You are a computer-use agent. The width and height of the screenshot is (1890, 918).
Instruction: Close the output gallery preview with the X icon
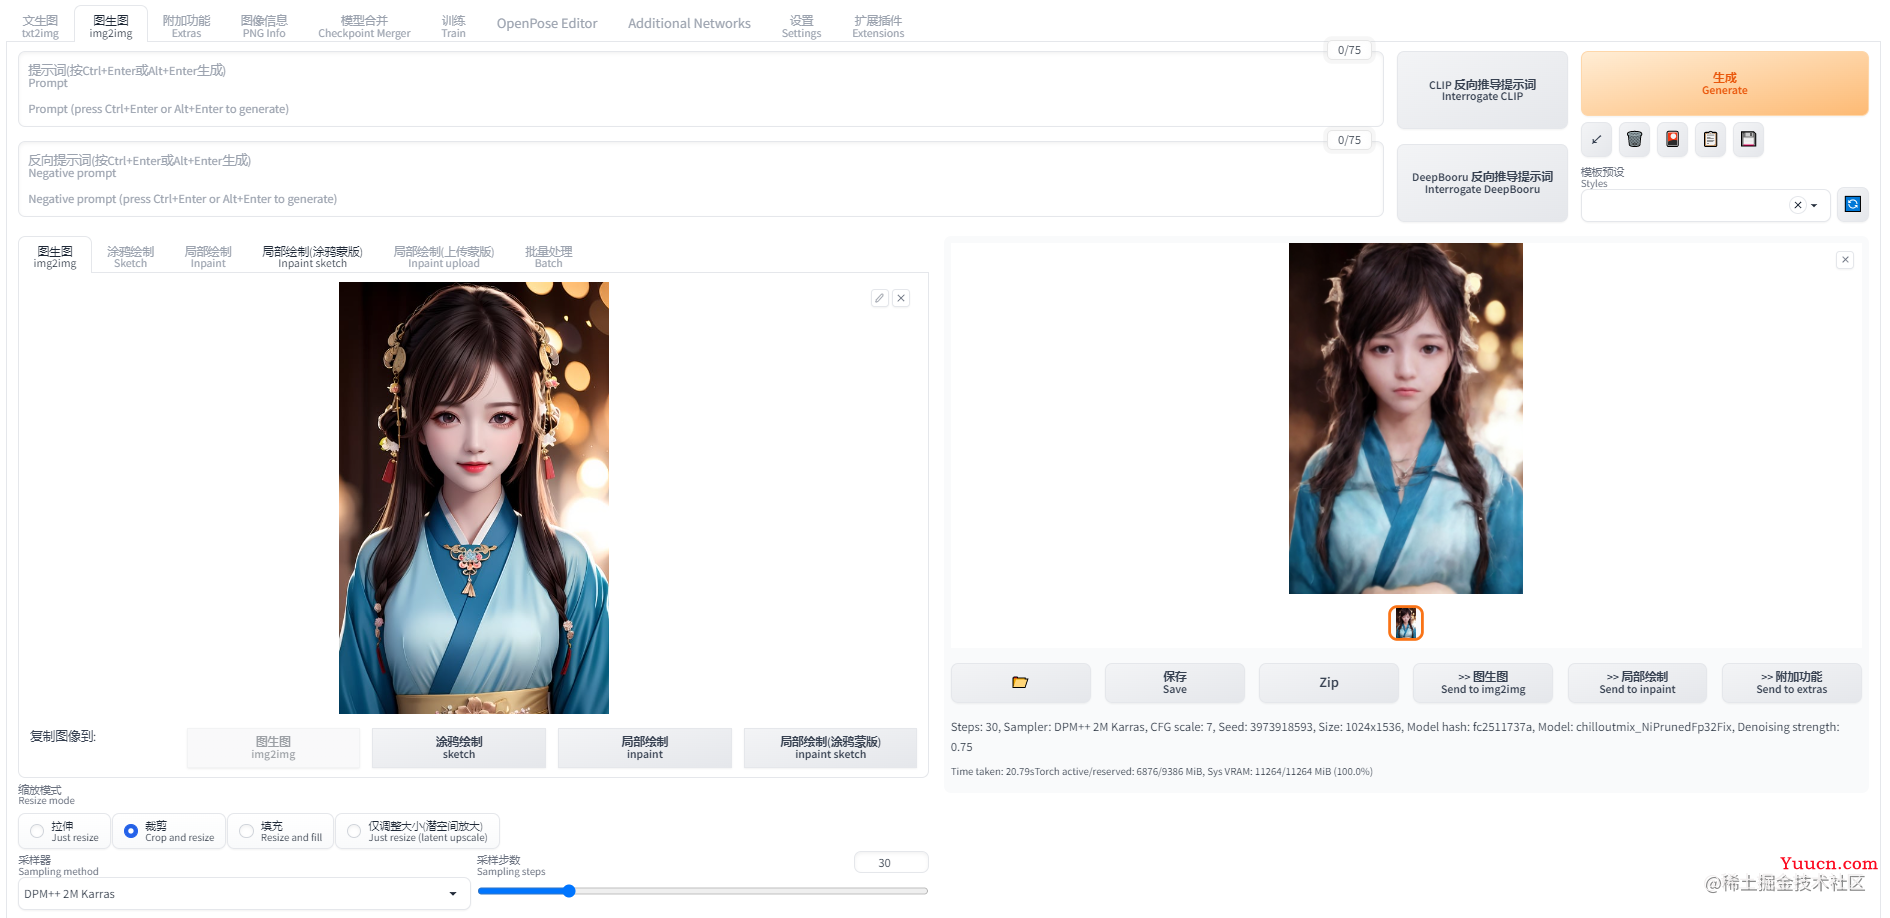(x=1845, y=260)
